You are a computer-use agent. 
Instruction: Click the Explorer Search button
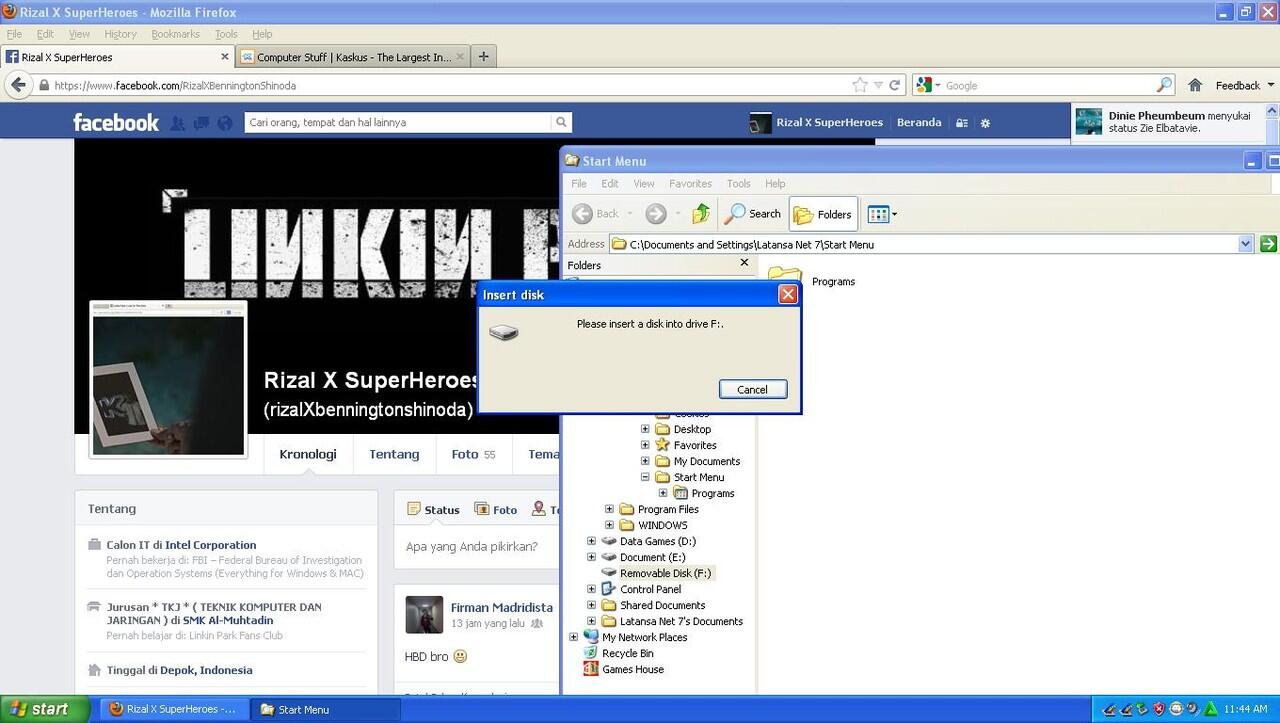(x=753, y=213)
